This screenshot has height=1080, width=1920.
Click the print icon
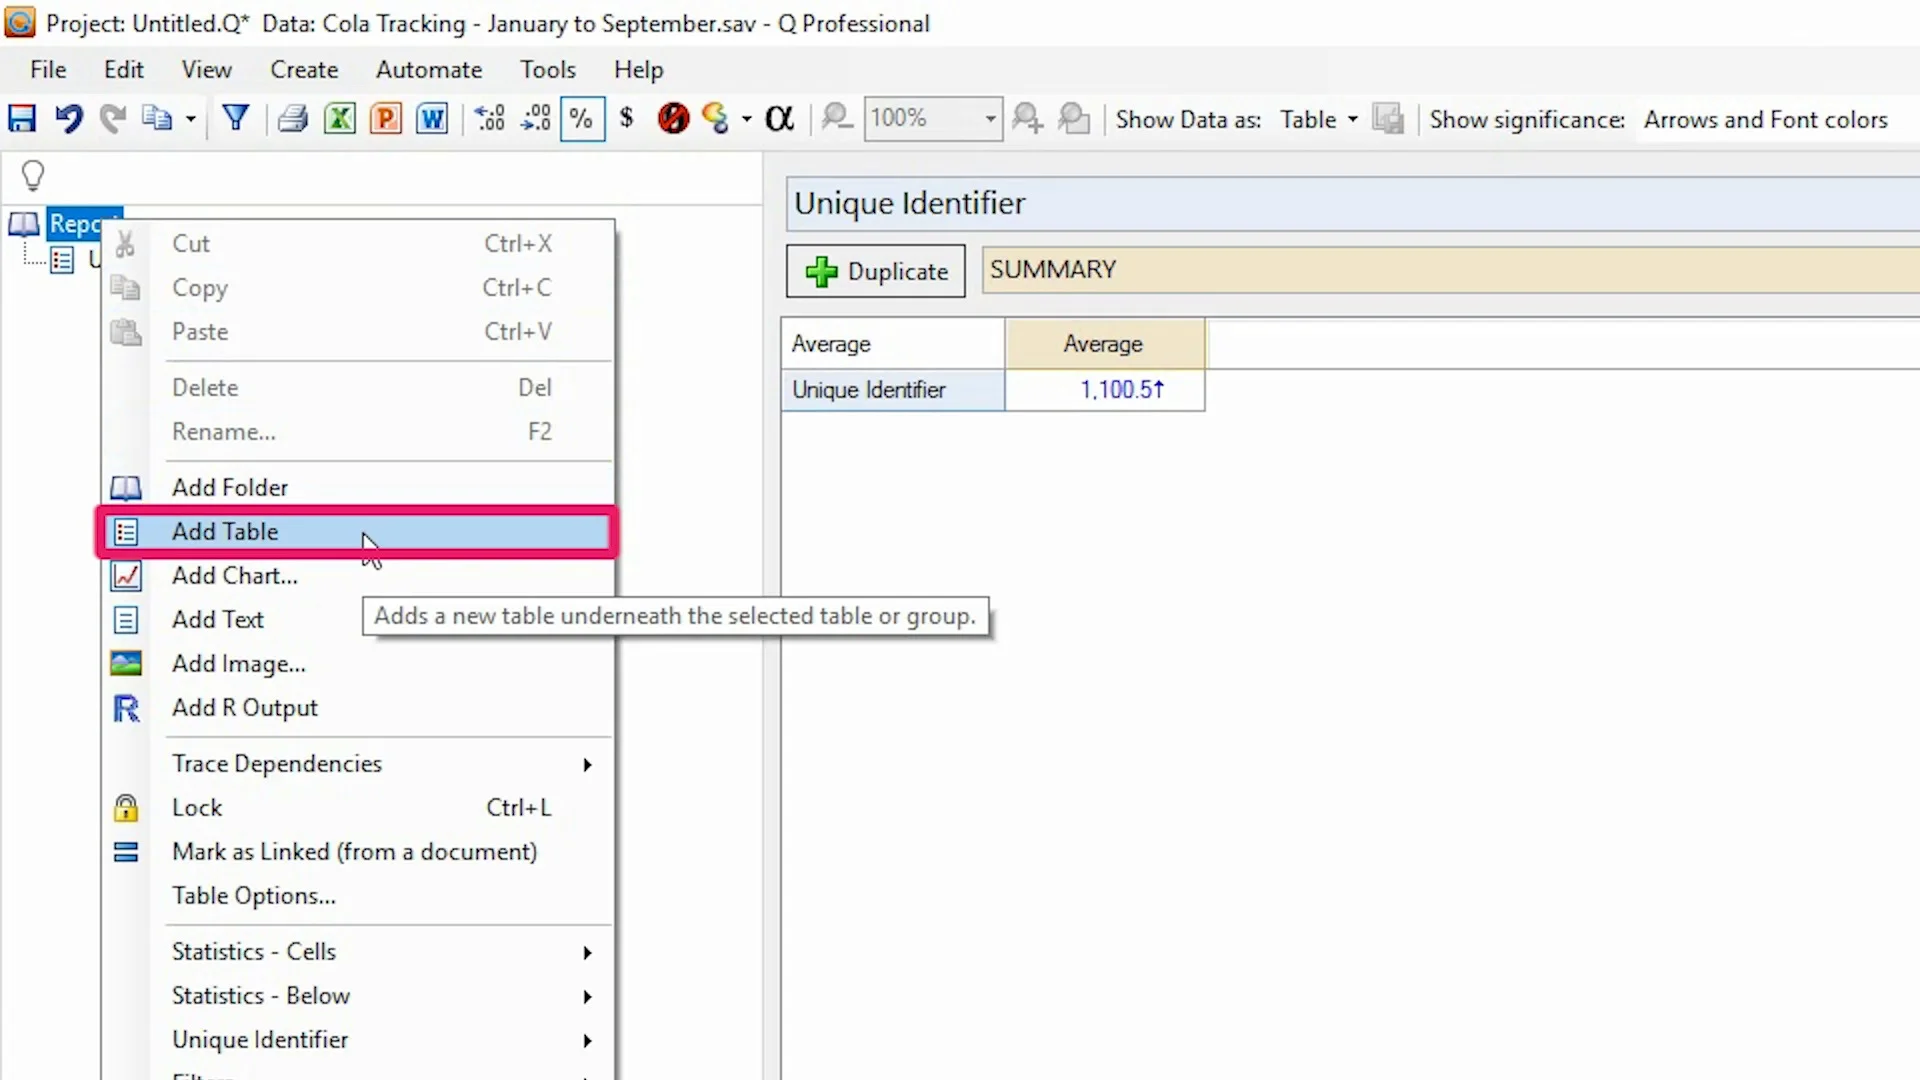pos(293,119)
